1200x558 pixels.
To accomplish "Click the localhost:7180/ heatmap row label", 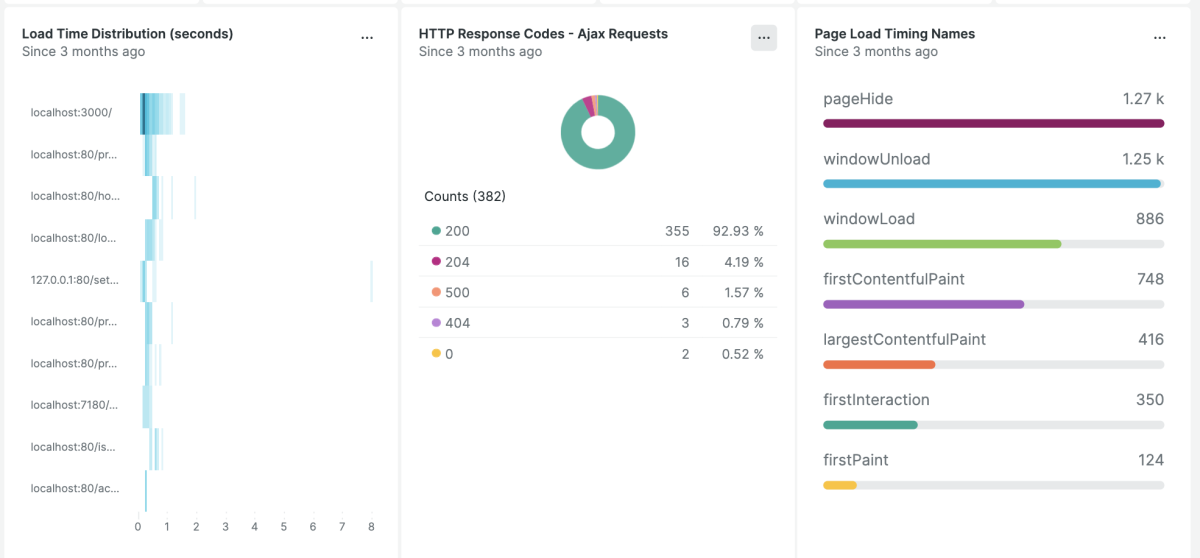I will 75,405.
